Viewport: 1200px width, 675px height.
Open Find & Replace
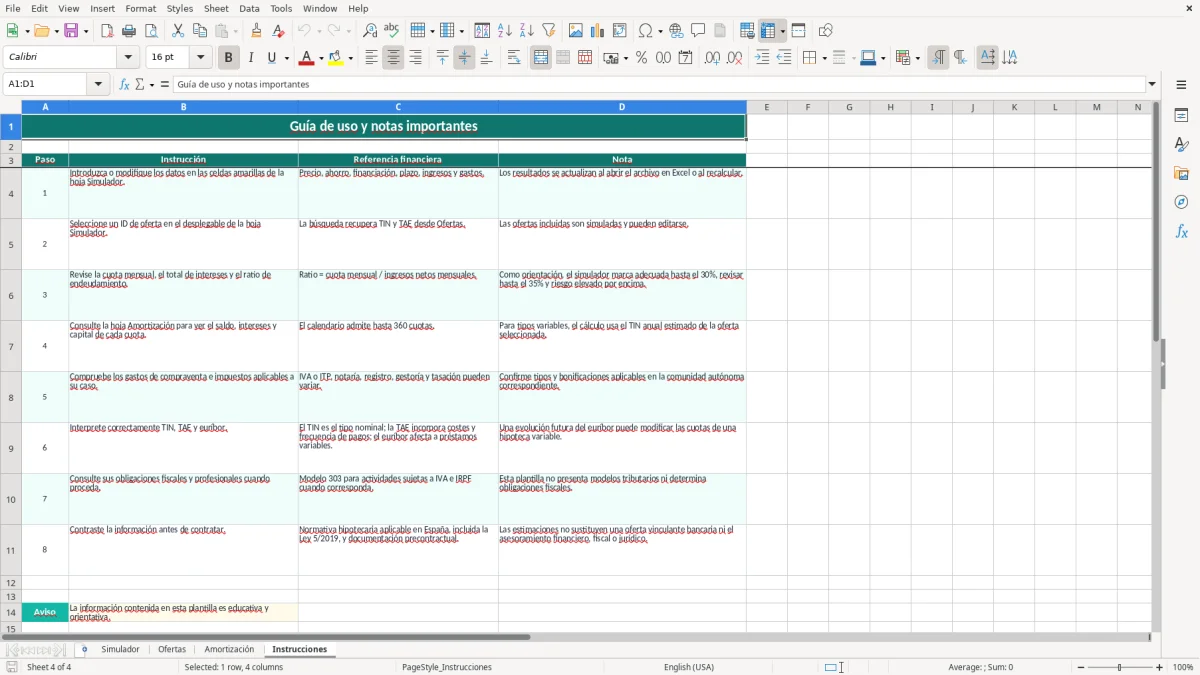tap(370, 31)
